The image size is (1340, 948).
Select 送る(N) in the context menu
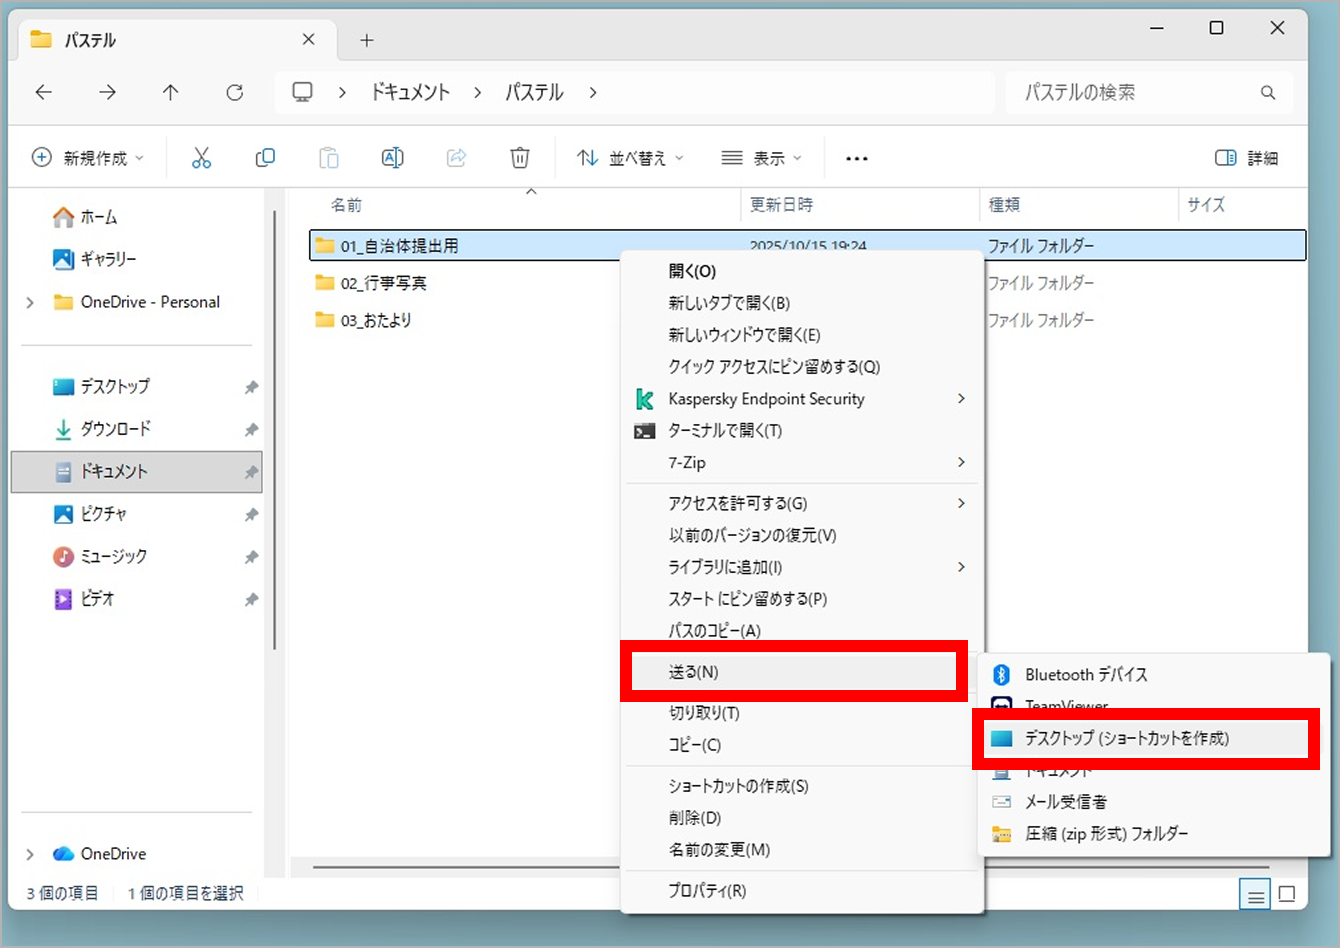pyautogui.click(x=694, y=672)
